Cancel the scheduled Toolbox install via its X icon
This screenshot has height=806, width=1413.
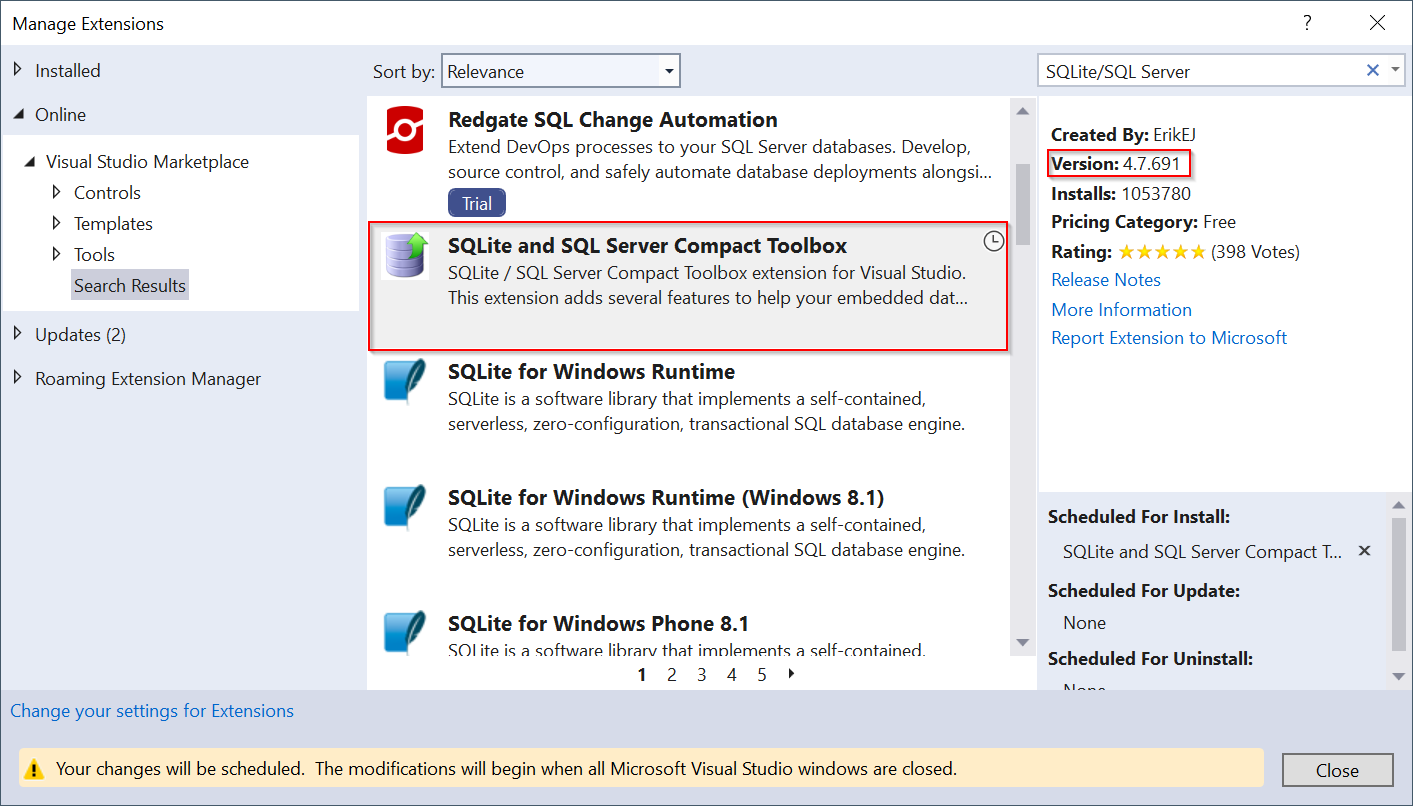click(1364, 551)
